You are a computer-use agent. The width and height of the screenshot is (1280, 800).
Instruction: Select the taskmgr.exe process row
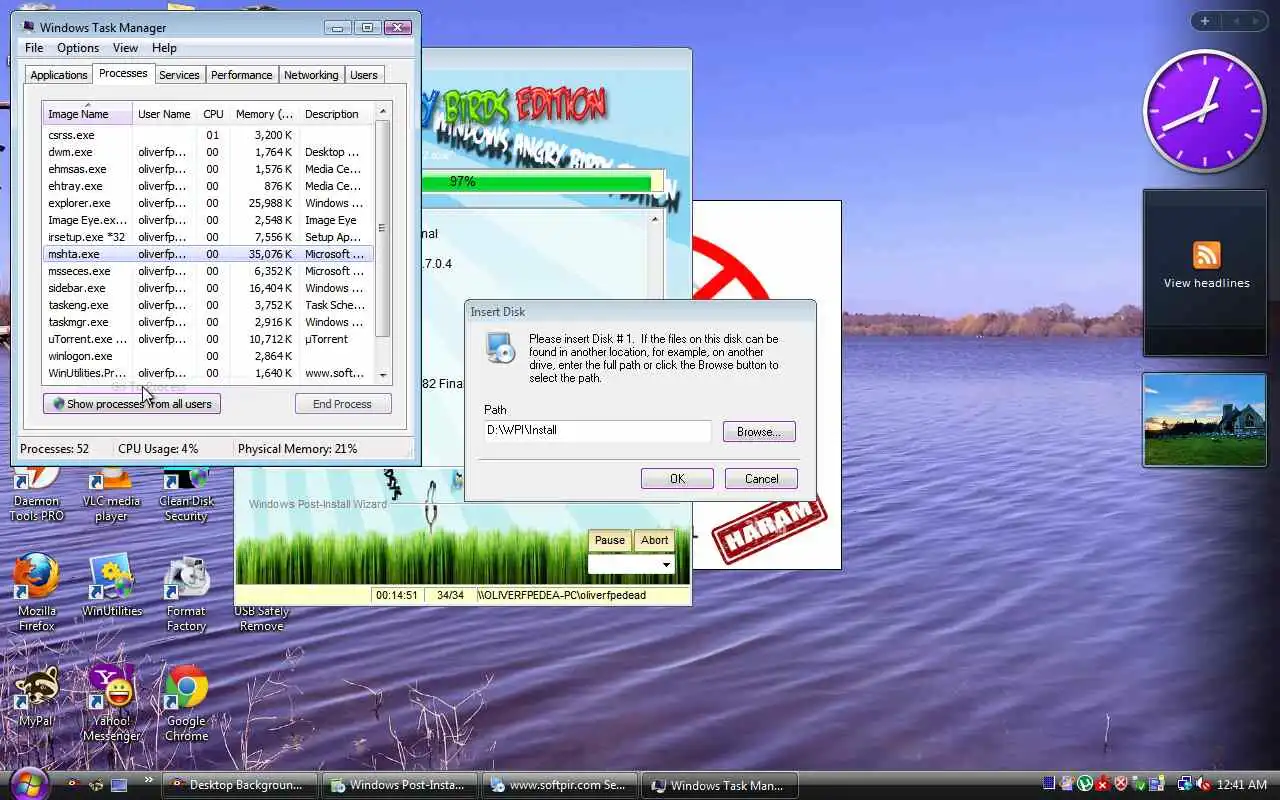[x=208, y=322]
